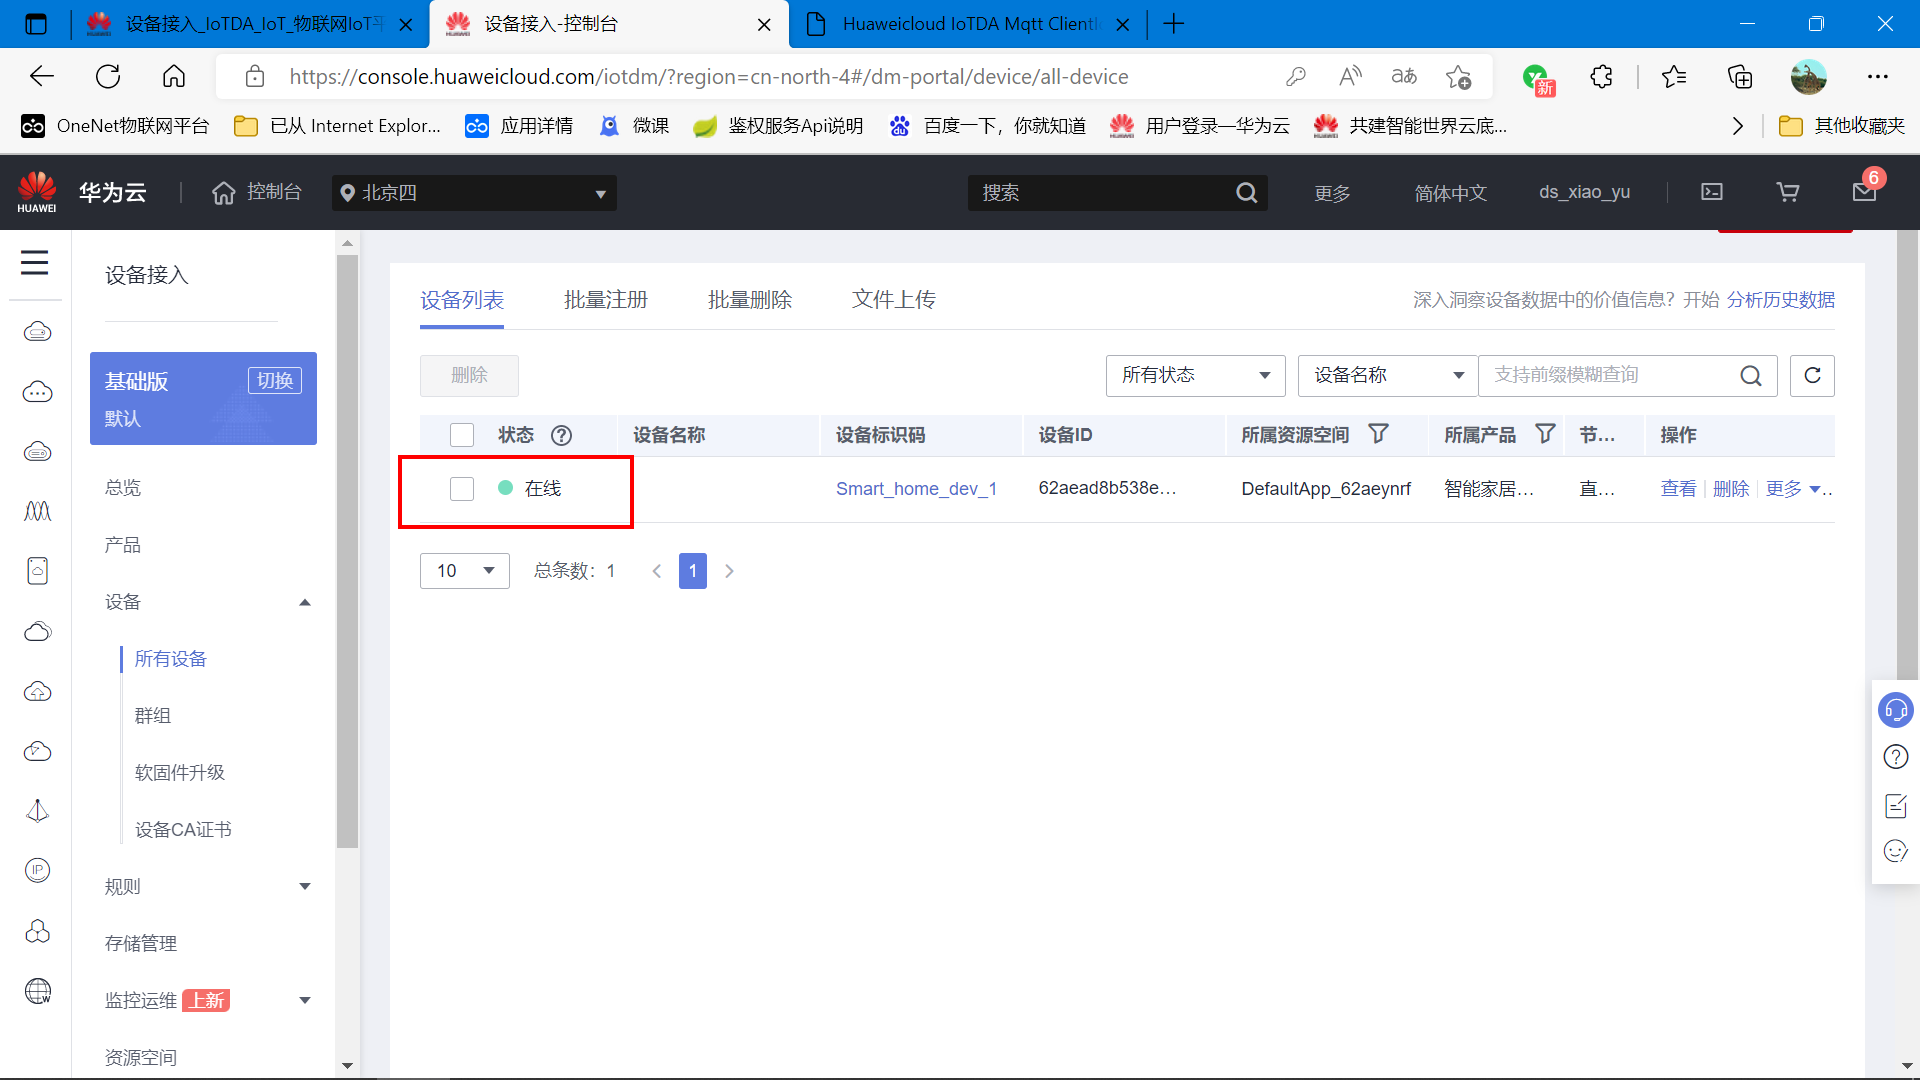The width and height of the screenshot is (1920, 1080).
Task: Open the 所有状态 status dropdown
Action: pyautogui.click(x=1195, y=375)
